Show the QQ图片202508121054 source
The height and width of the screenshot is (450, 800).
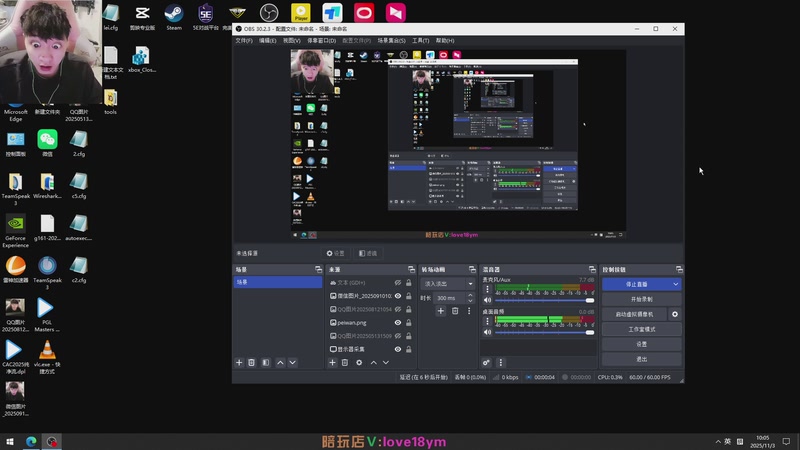pyautogui.click(x=398, y=309)
